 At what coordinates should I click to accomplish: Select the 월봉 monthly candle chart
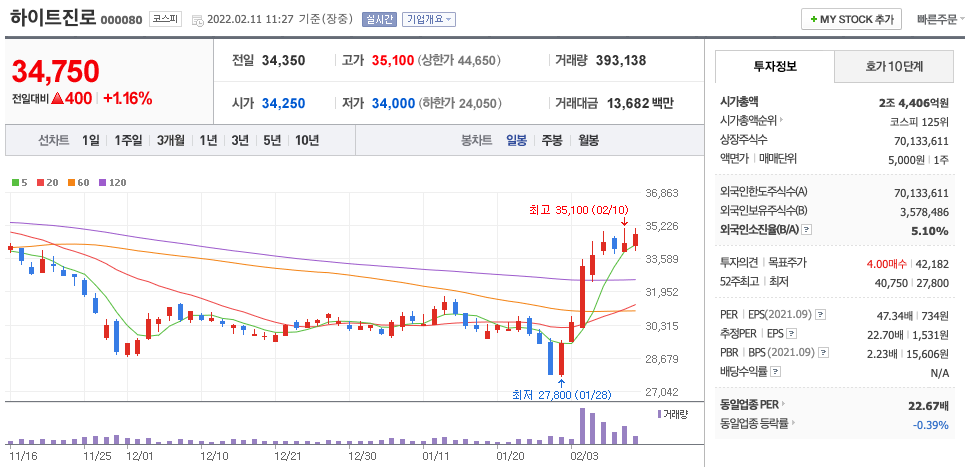(x=588, y=140)
